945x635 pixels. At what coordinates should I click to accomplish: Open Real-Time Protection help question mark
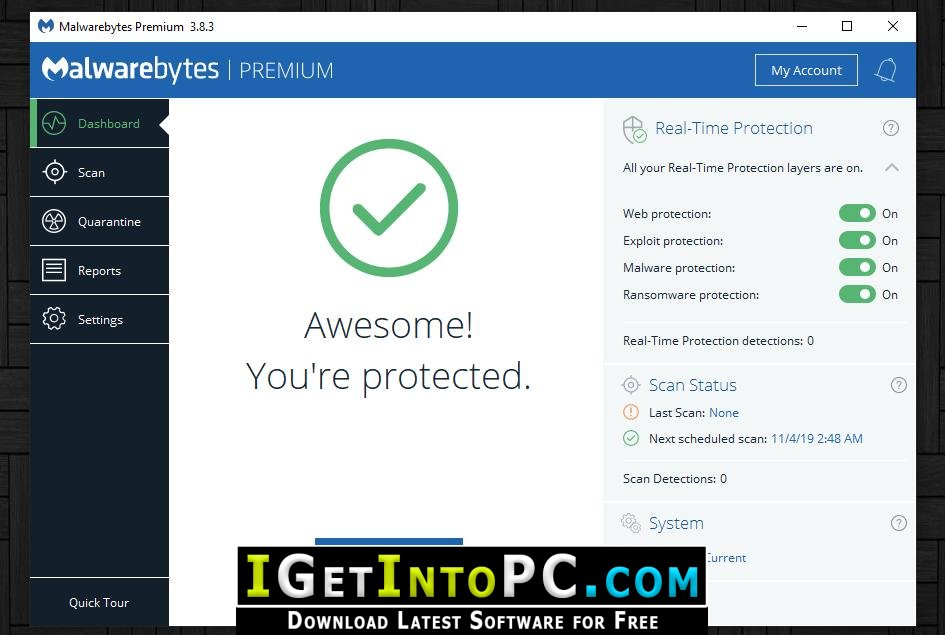891,128
